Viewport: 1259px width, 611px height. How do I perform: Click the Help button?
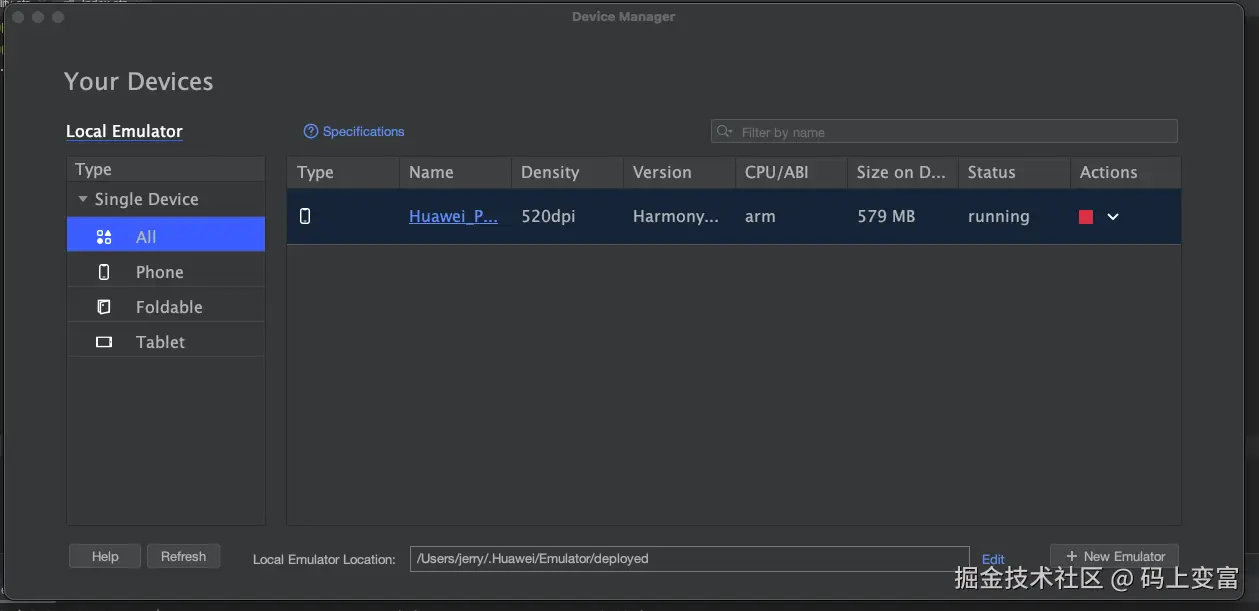click(105, 557)
